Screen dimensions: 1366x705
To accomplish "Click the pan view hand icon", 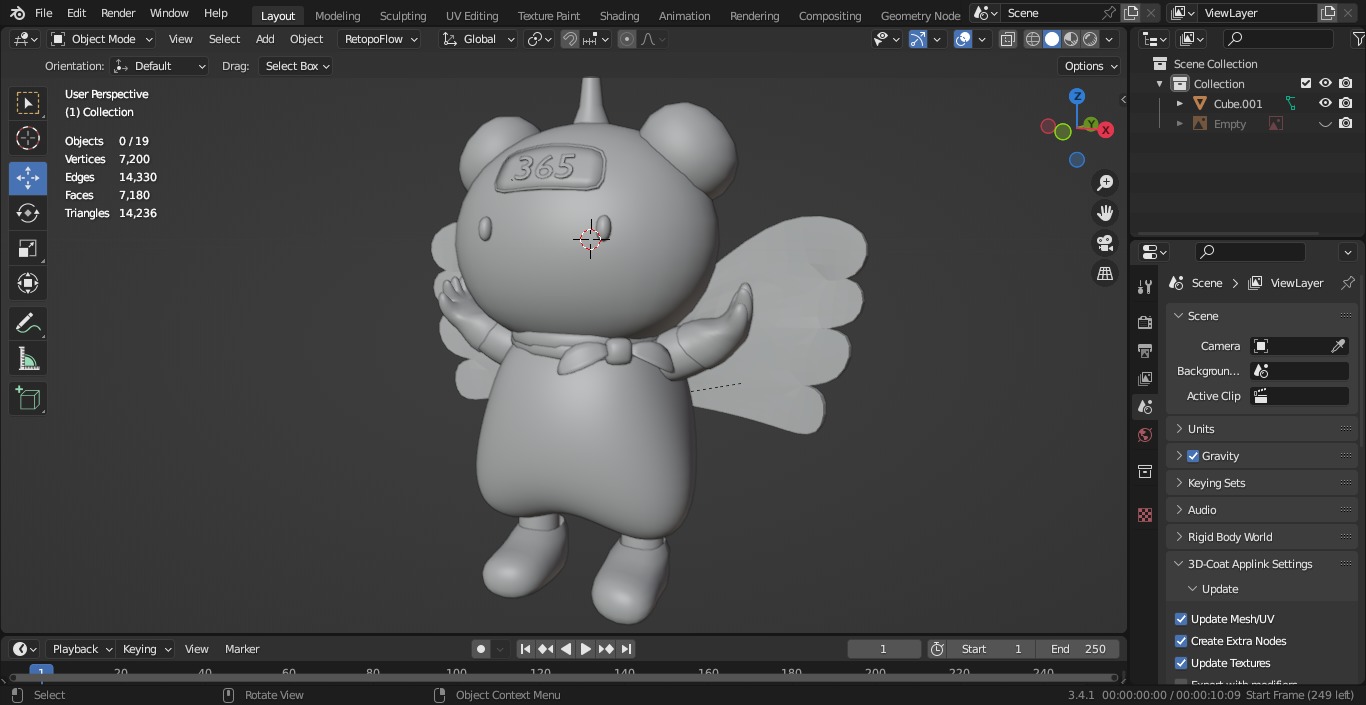I will click(x=1105, y=213).
